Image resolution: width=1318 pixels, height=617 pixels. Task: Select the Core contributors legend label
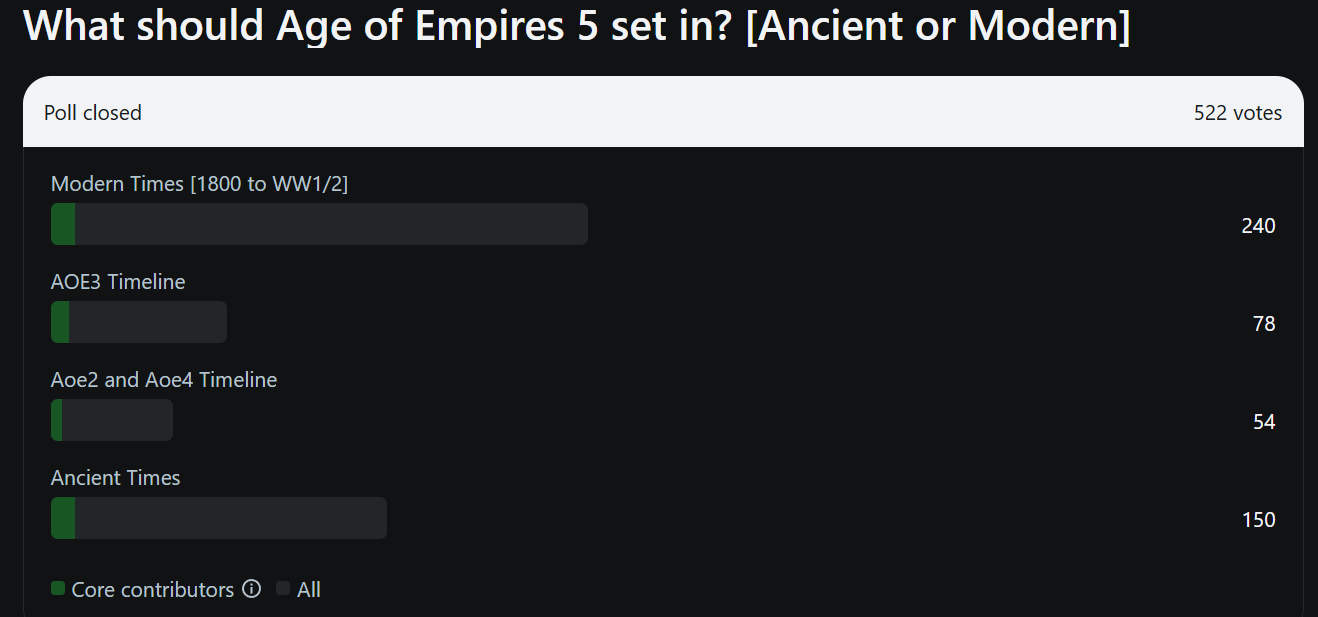click(x=152, y=590)
